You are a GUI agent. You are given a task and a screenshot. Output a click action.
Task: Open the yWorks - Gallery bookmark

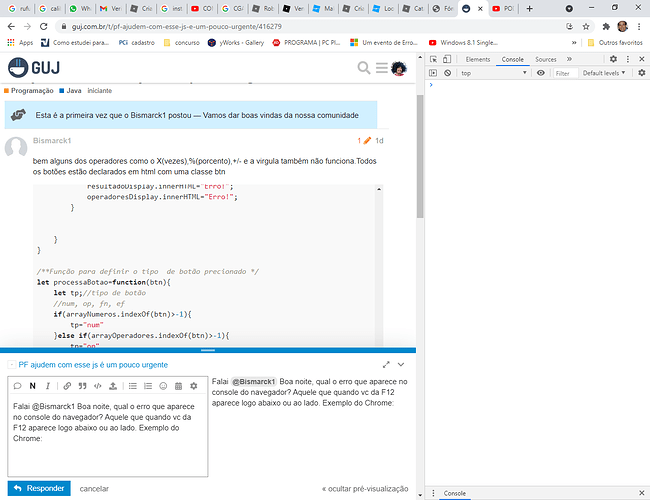tap(236, 42)
